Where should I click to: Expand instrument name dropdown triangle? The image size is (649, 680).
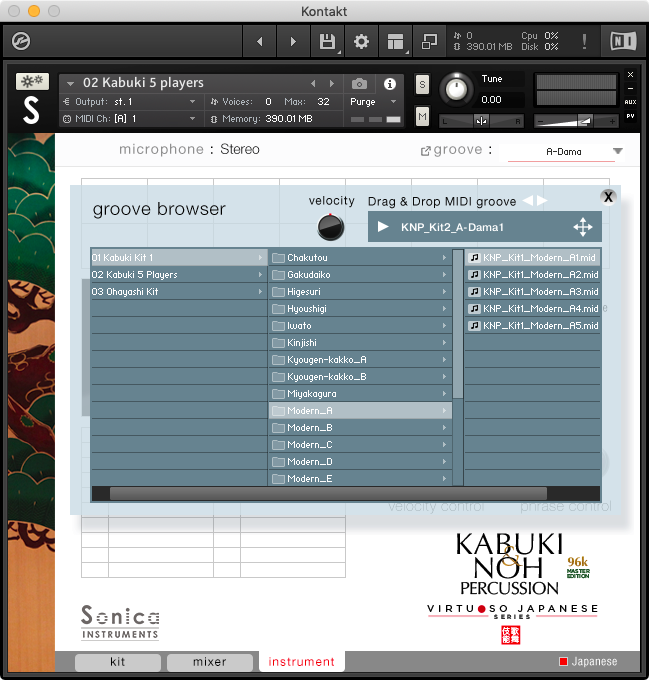[70, 83]
